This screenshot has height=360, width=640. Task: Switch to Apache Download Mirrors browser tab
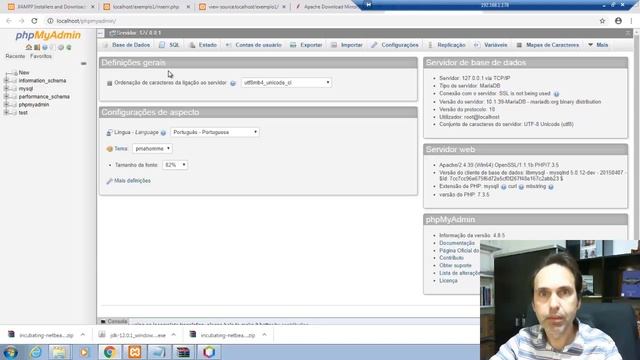[329, 7]
